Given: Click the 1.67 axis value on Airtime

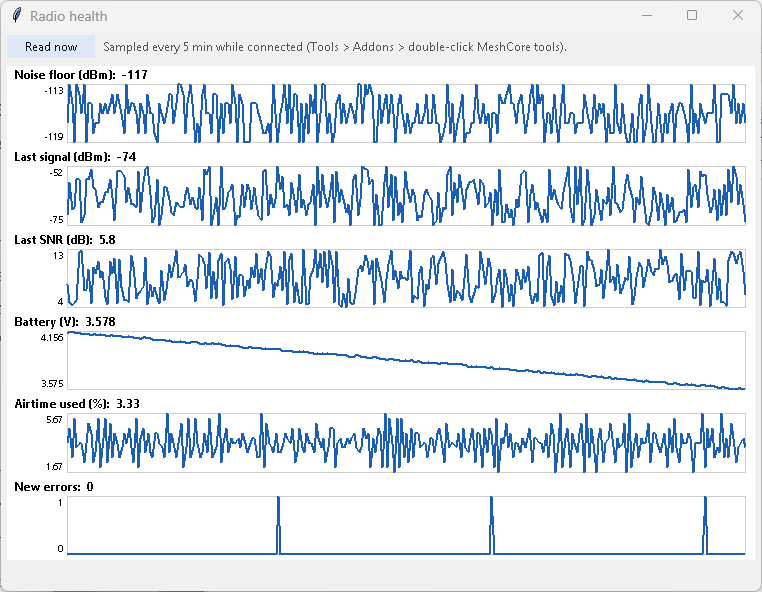Looking at the screenshot, I should click(x=54, y=467).
